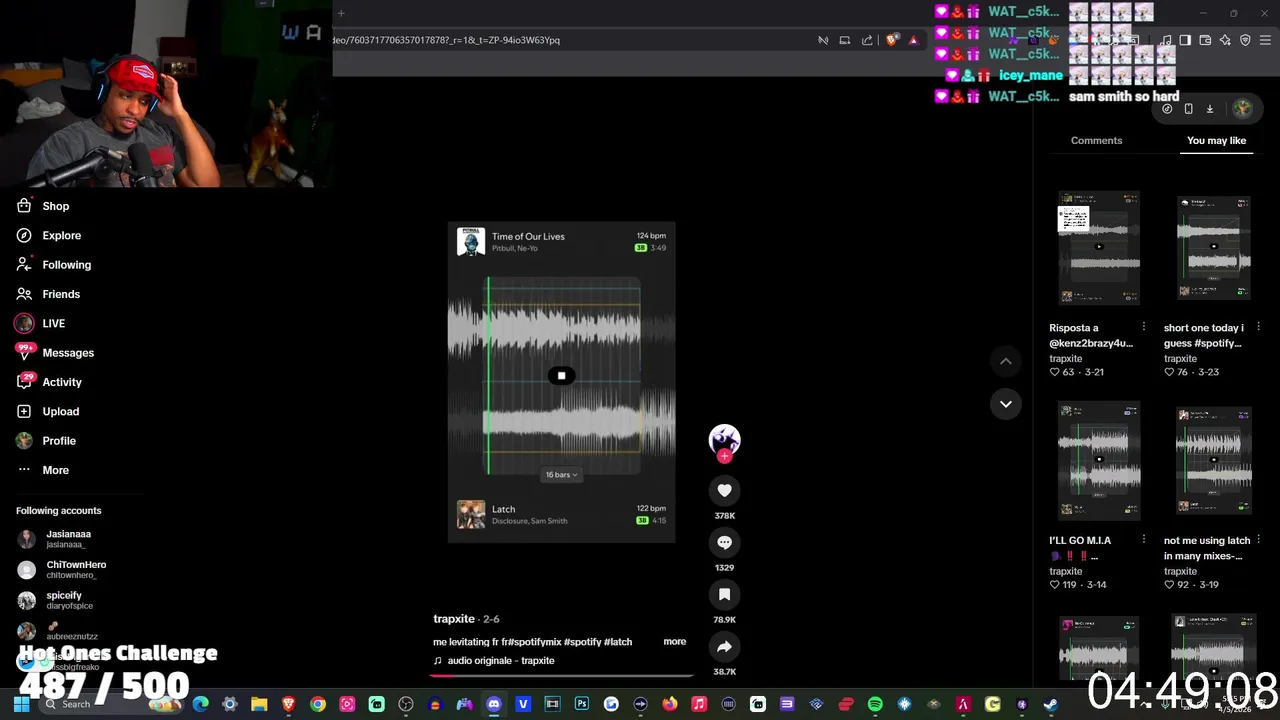Open the I'LL GO M.I.A video thumbnail
Viewport: 1280px width, 720px height.
[x=1099, y=461]
